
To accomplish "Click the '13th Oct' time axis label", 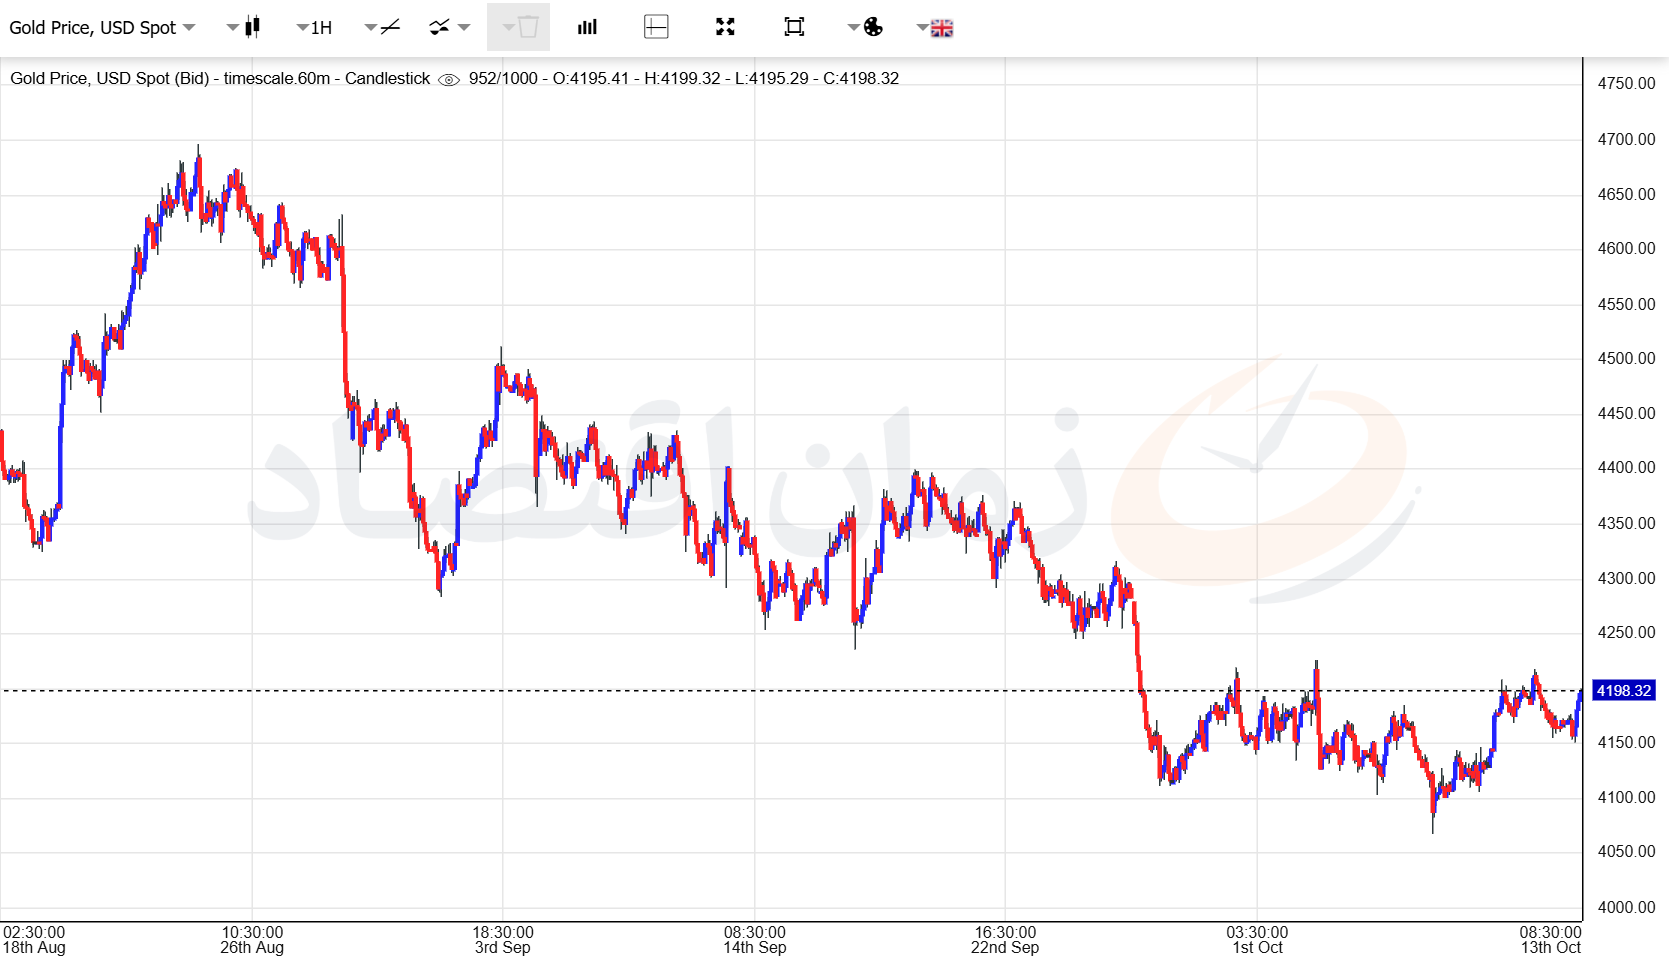I will 1551,948.
